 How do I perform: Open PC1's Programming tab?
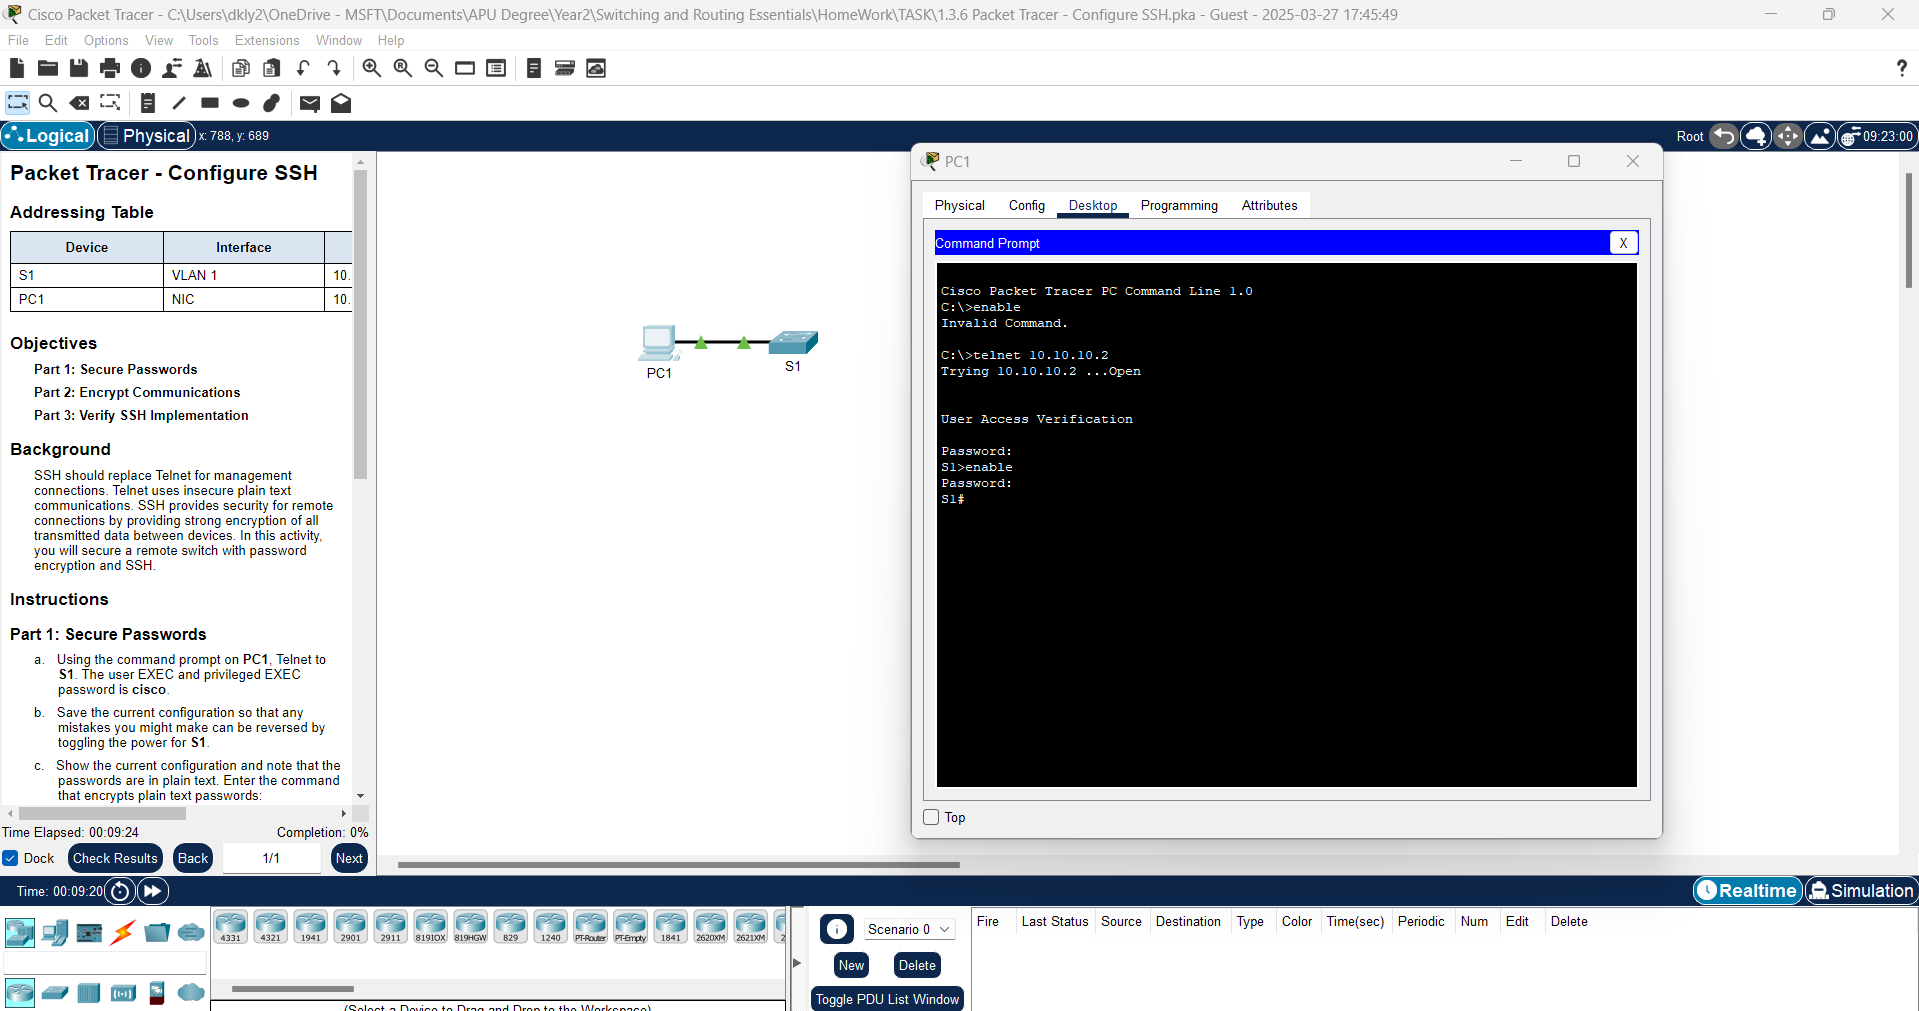click(x=1179, y=205)
